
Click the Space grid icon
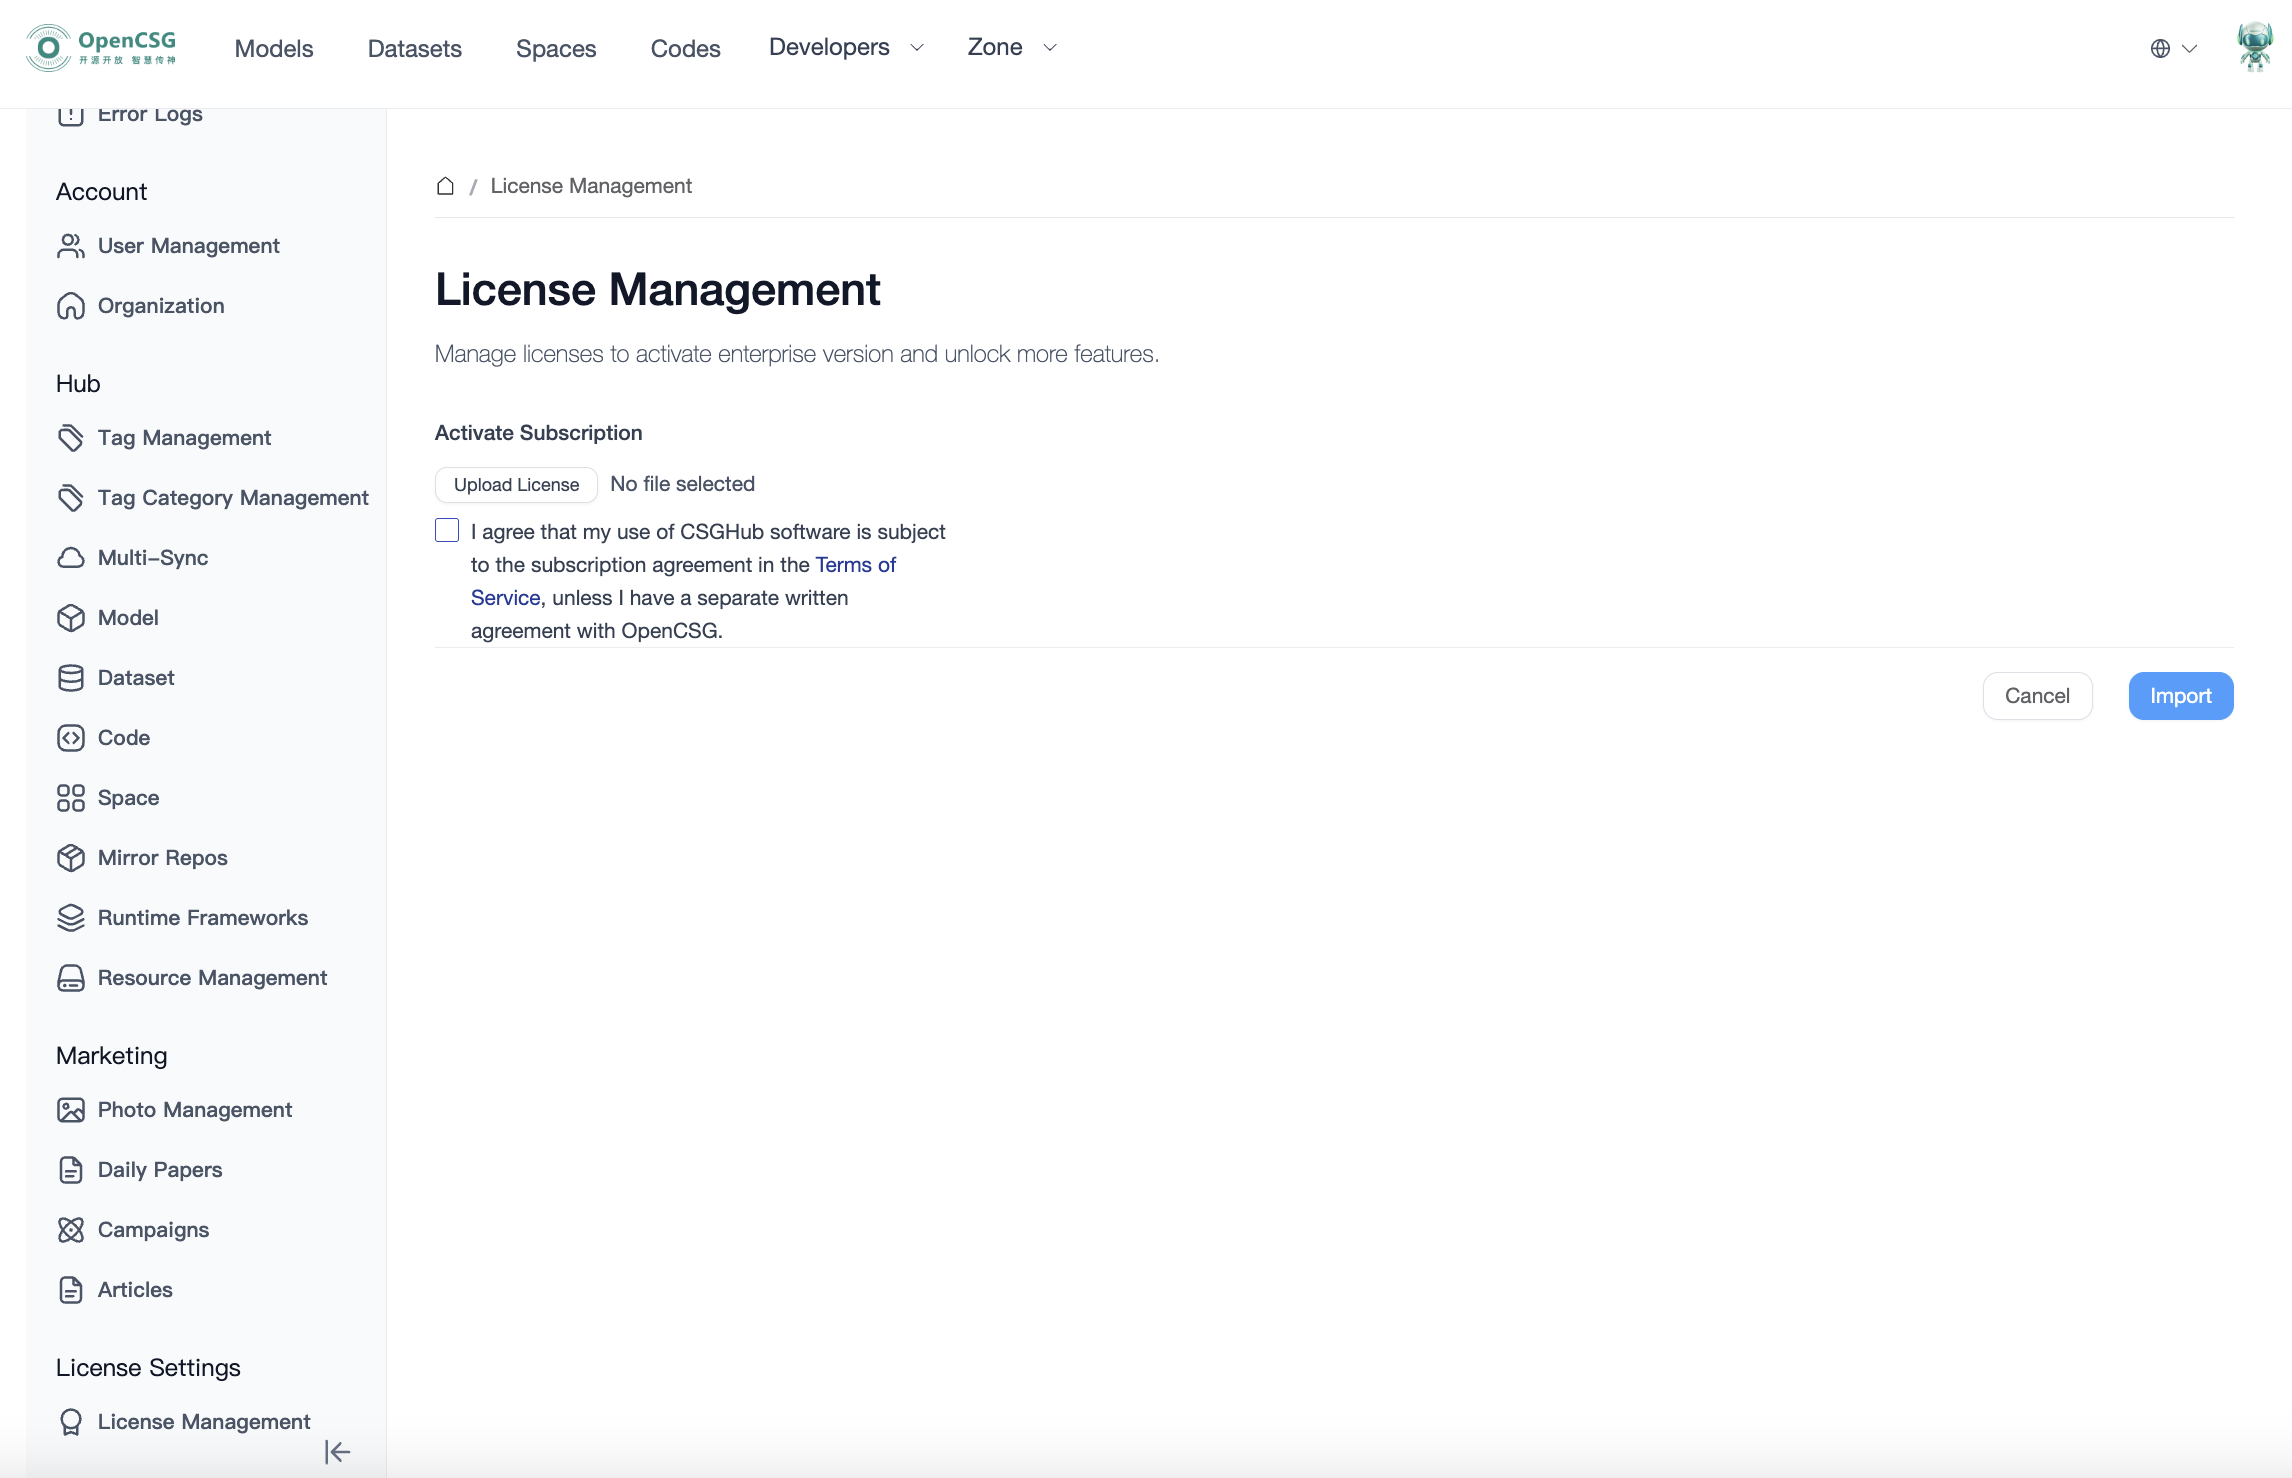(71, 798)
